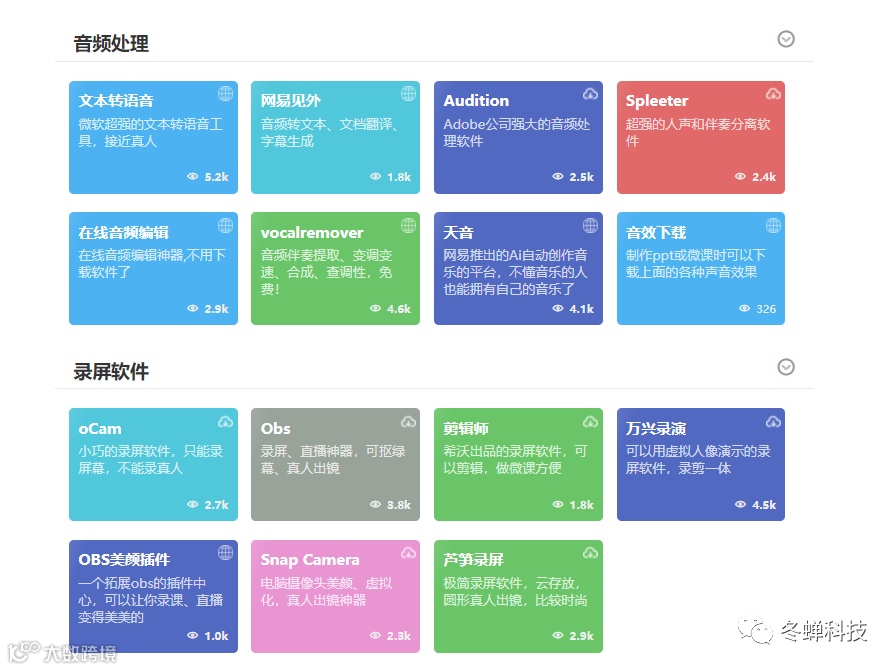Click globe icon on 在线音频编辑 card
This screenshot has width=896, height=670.
click(225, 225)
